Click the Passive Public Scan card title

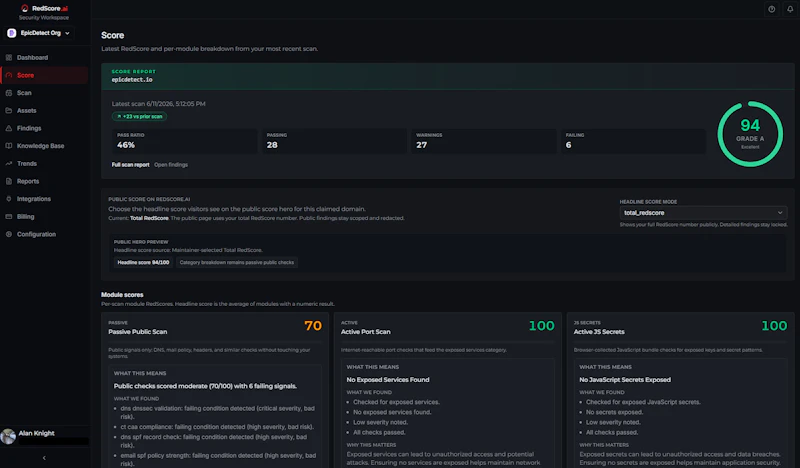pyautogui.click(x=138, y=332)
